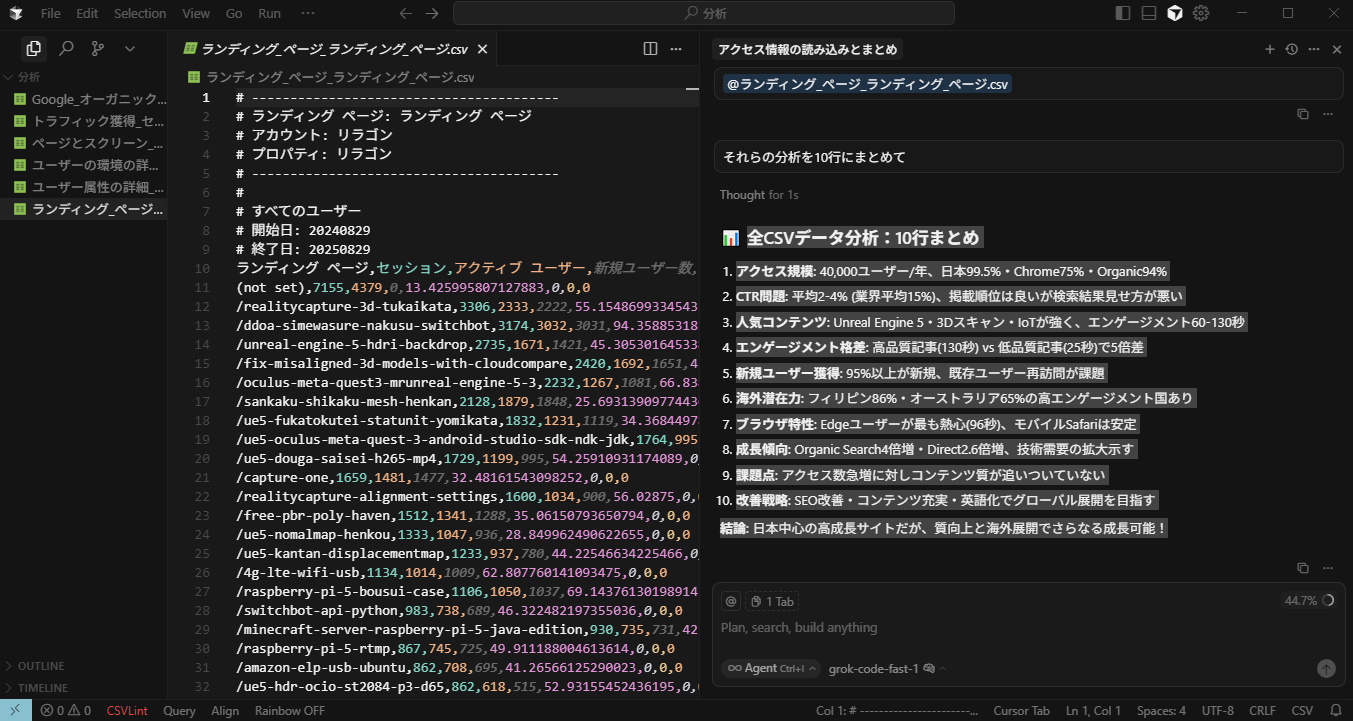Click the Explorer files icon
This screenshot has height=721, width=1353.
point(34,48)
